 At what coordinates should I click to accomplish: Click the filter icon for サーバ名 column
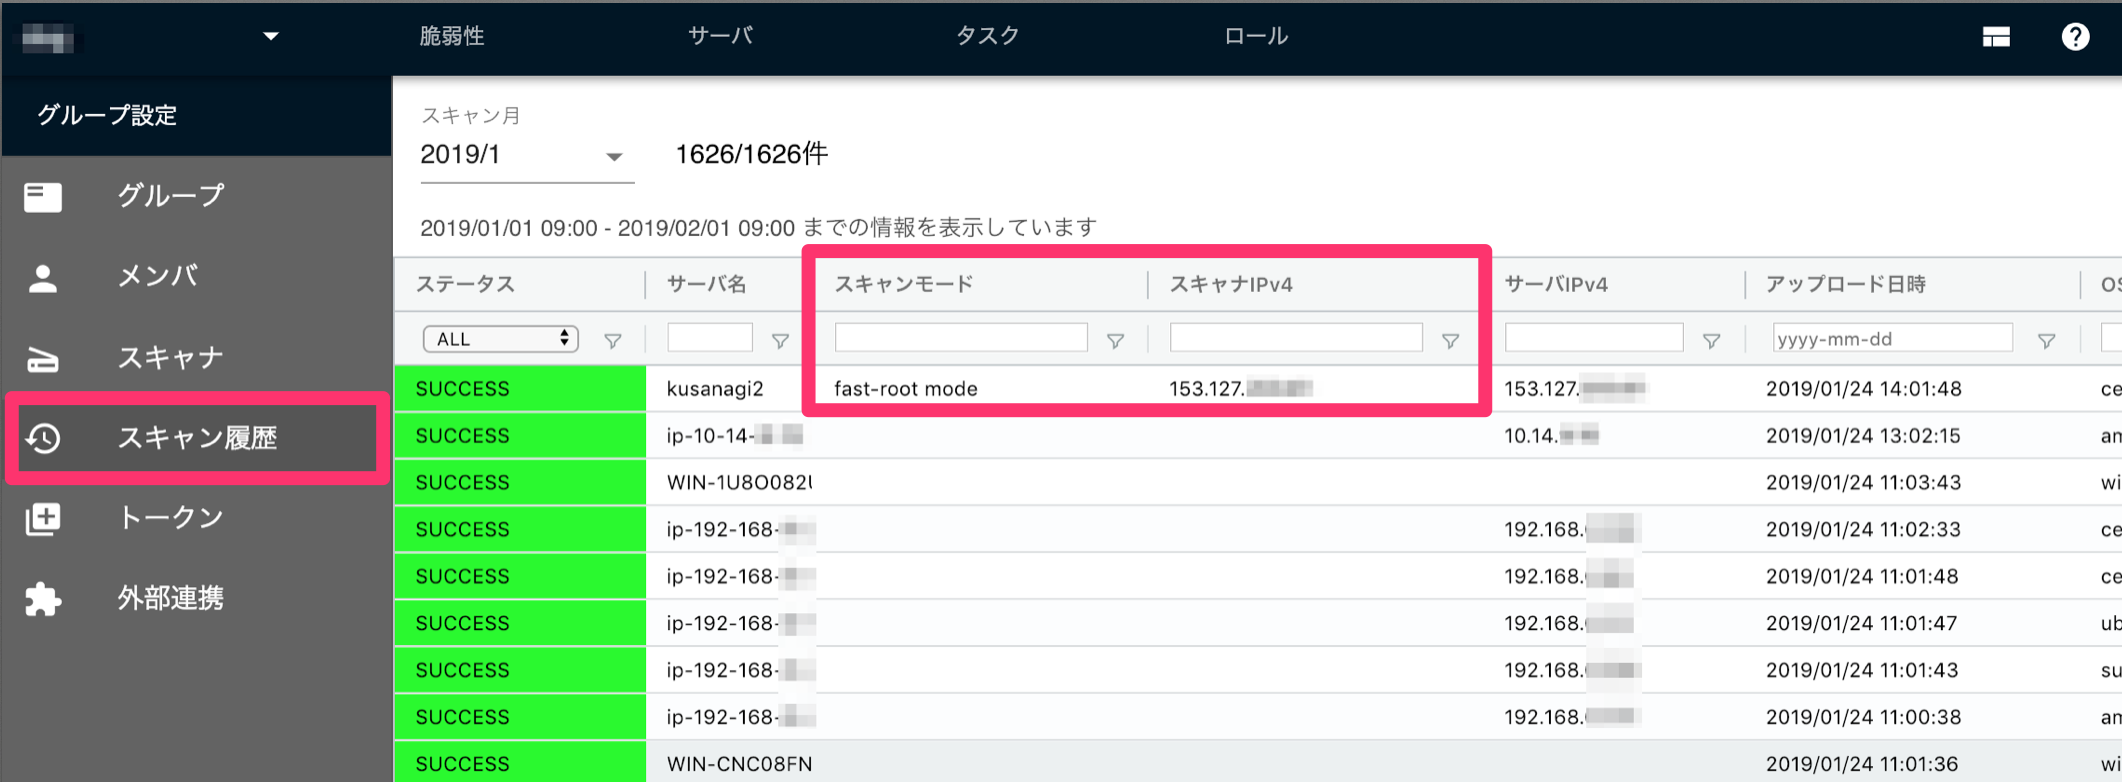pos(780,341)
